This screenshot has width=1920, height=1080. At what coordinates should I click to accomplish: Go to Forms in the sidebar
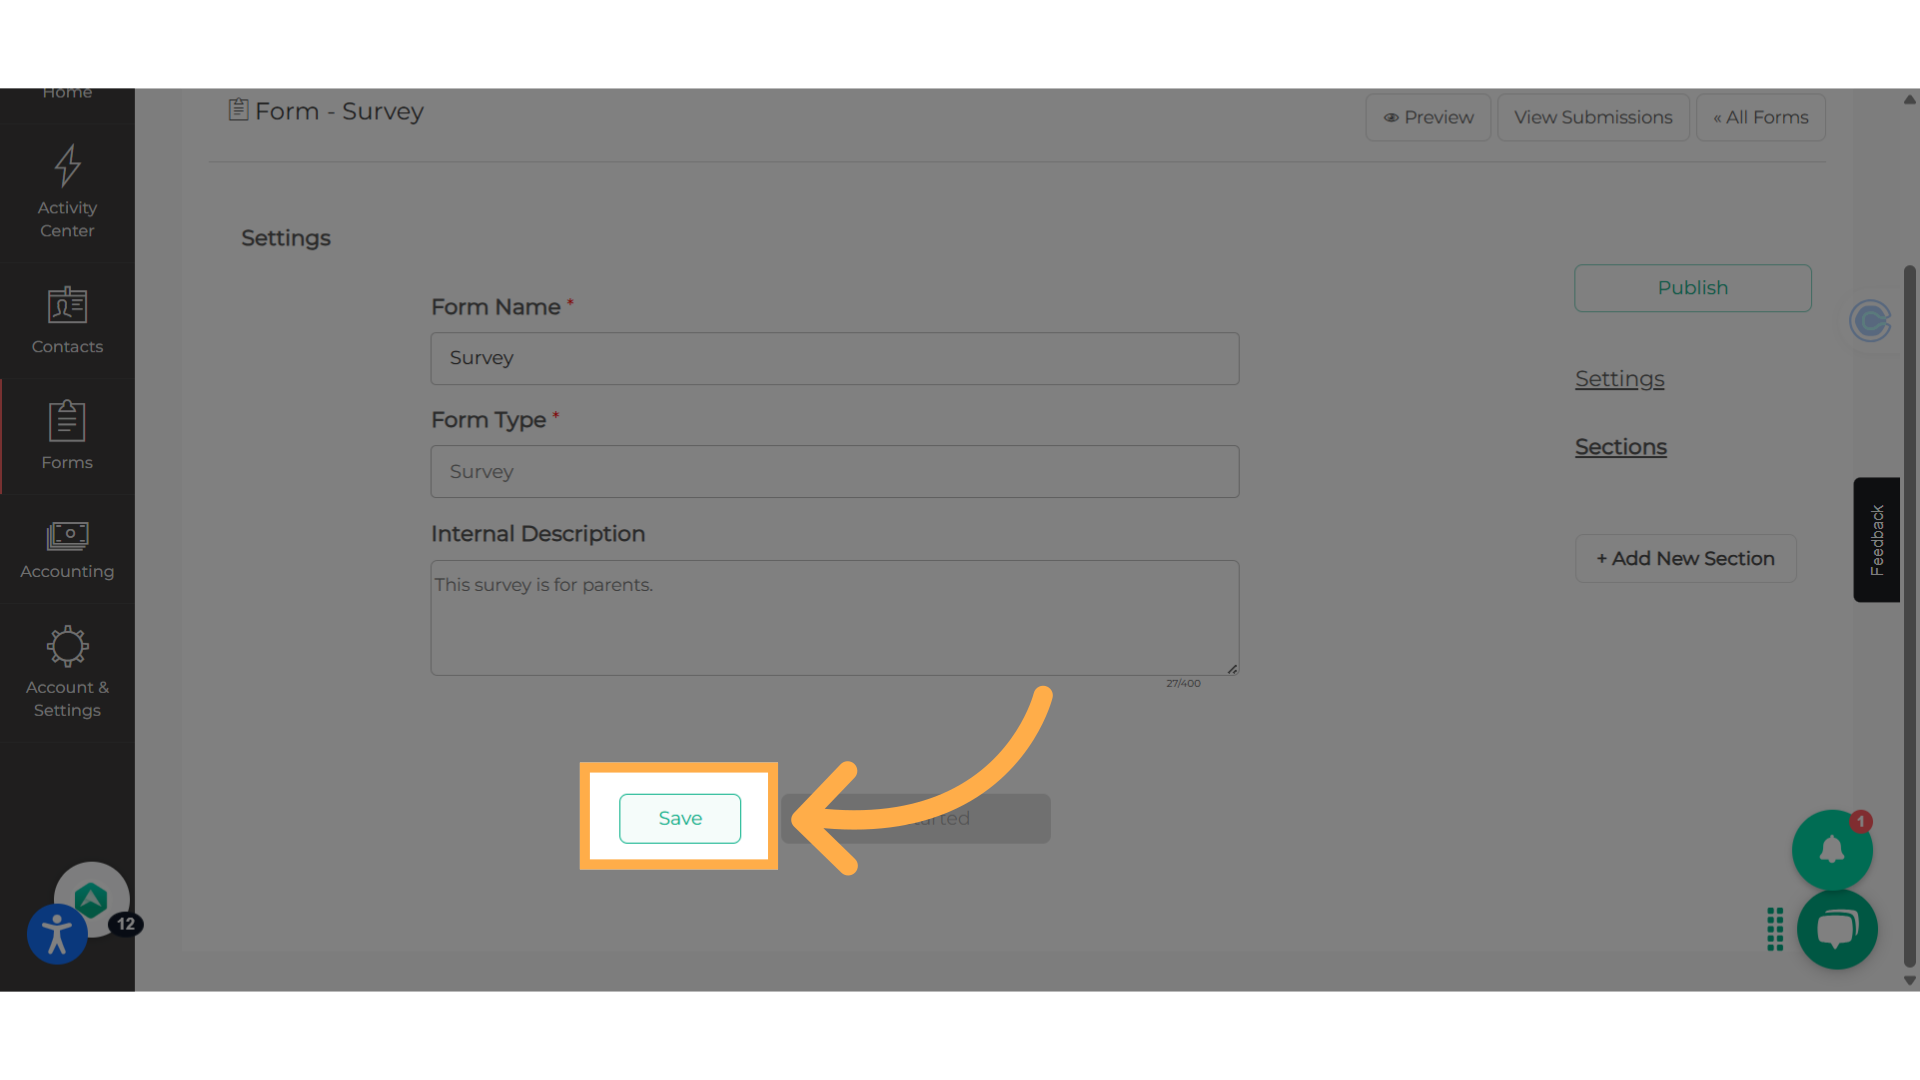click(67, 436)
